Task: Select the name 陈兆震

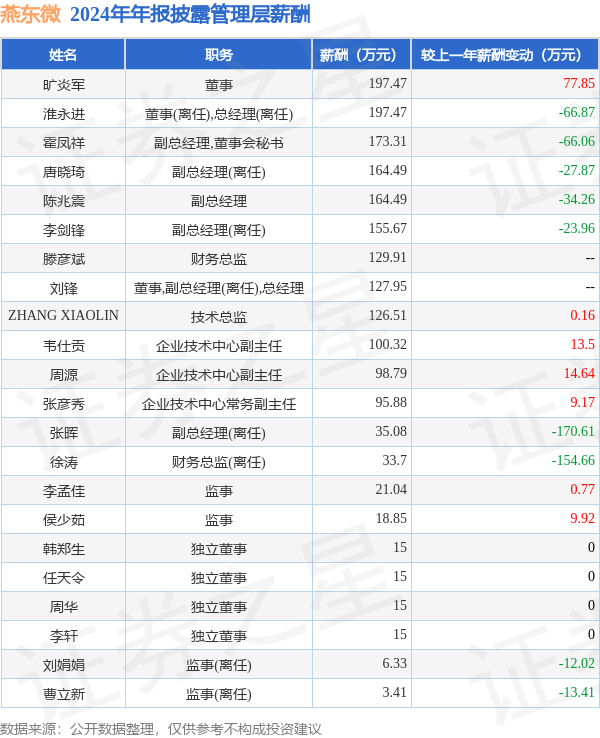Action: pyautogui.click(x=64, y=201)
